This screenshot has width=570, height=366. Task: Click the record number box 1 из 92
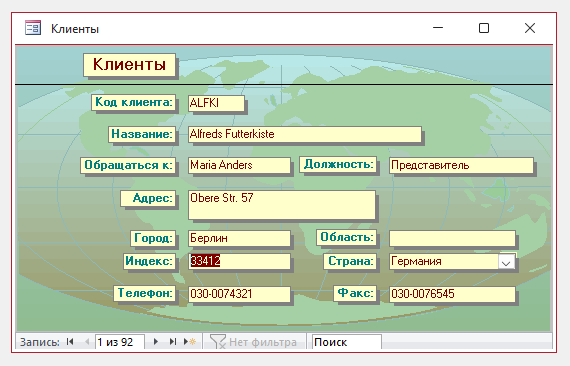tap(120, 342)
